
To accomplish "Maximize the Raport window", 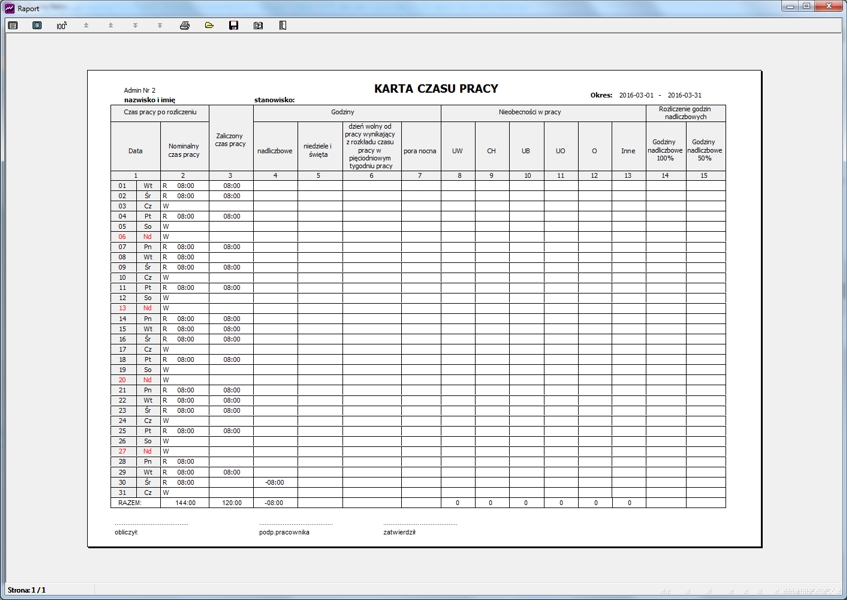I will (806, 6).
